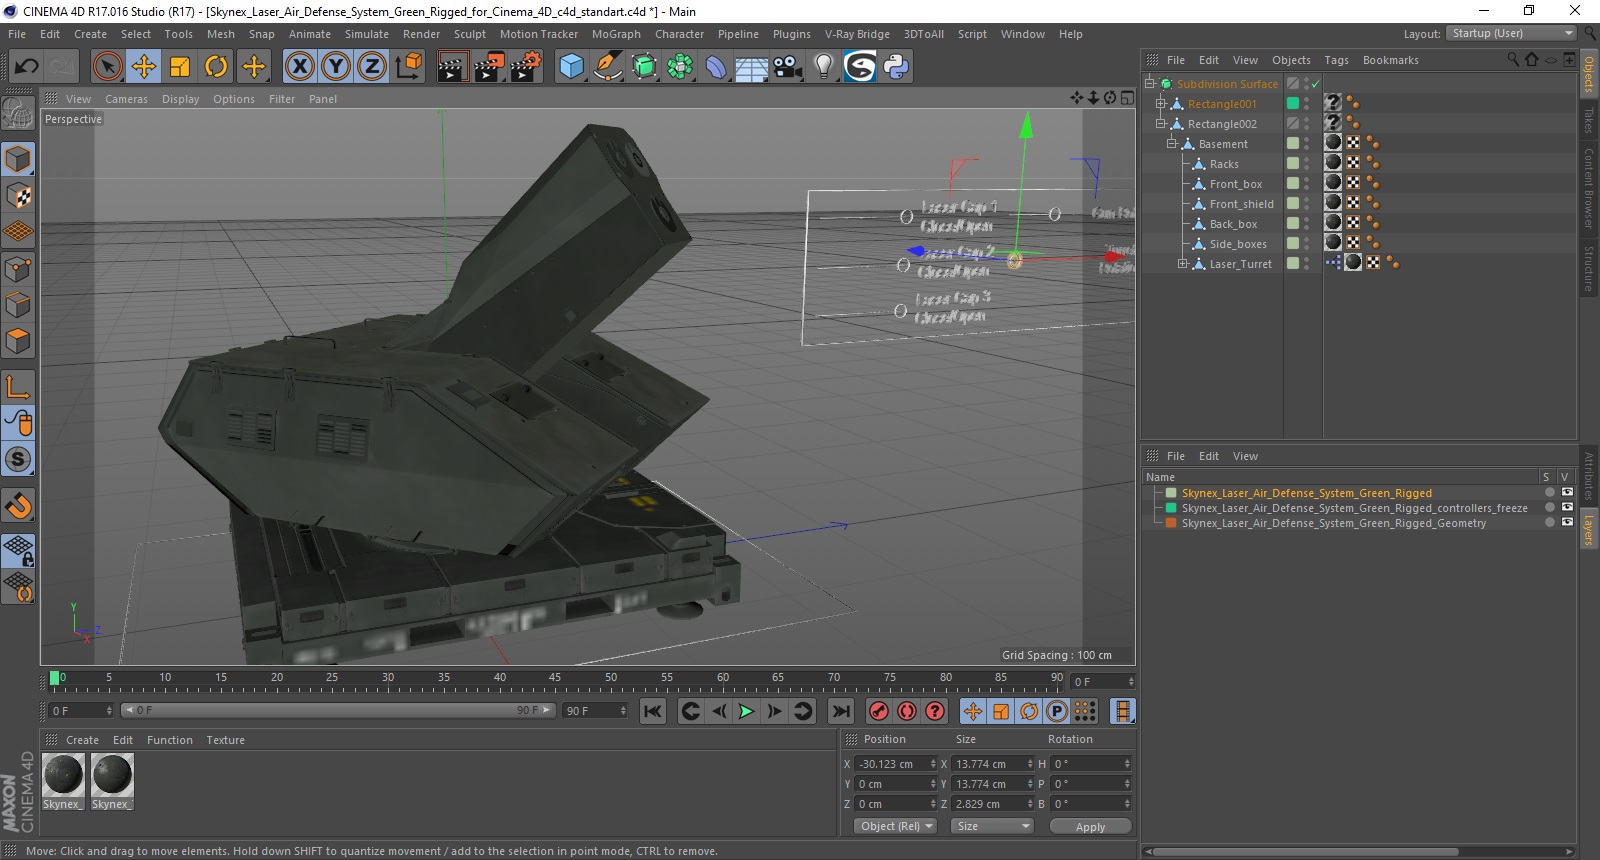Viewport: 1600px width, 860px height.
Task: Toggle X axis lock
Action: click(299, 67)
